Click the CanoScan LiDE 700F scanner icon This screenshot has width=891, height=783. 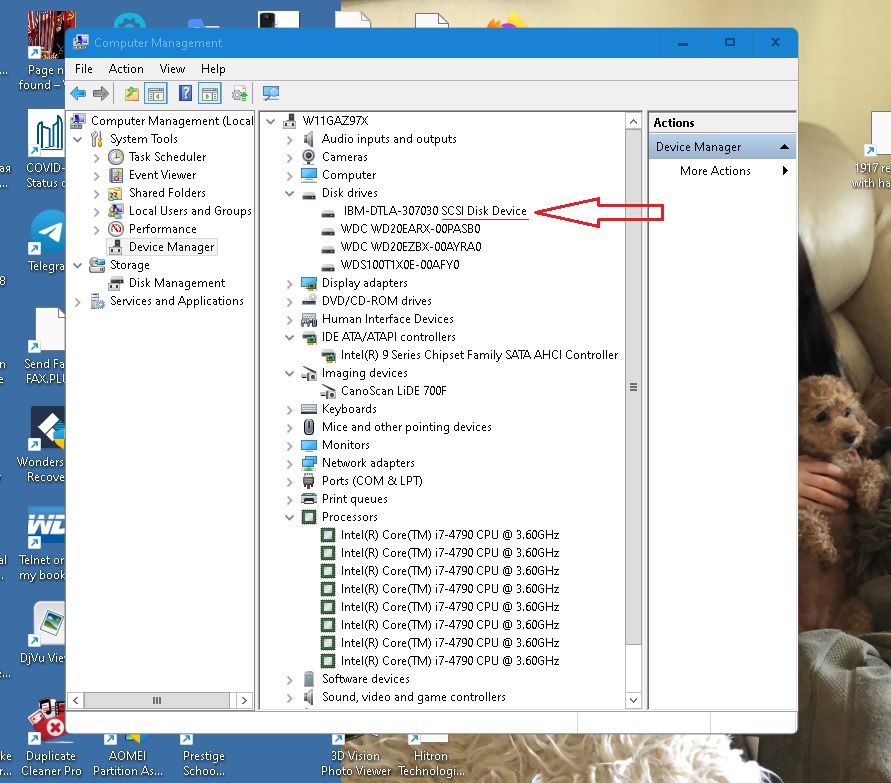[x=328, y=391]
